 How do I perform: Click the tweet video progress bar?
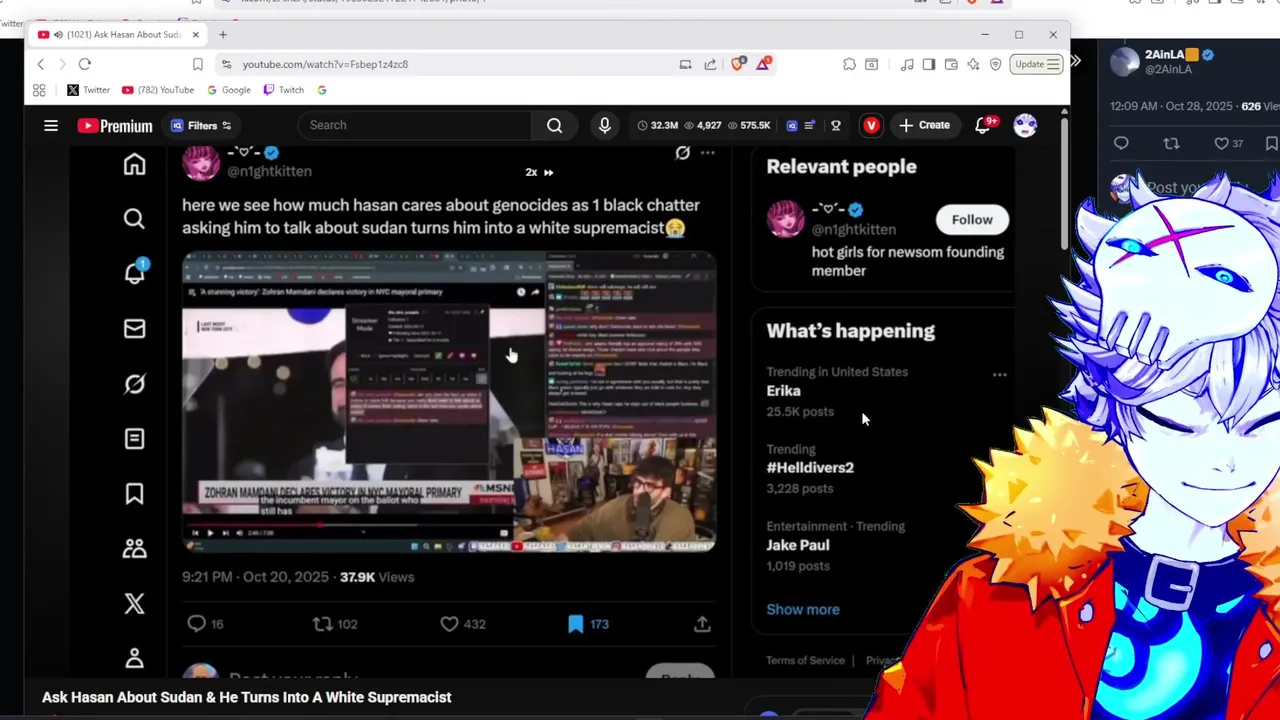tap(350, 523)
